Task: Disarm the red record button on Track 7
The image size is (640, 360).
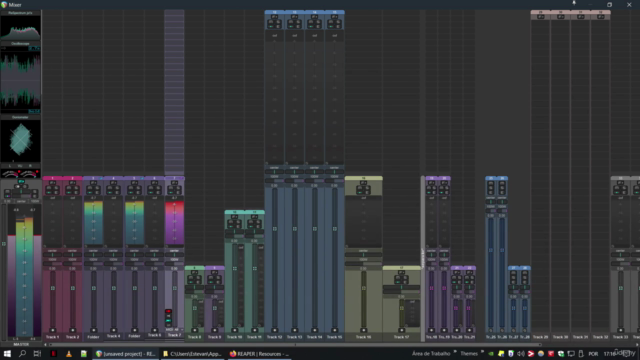Action: tap(168, 311)
